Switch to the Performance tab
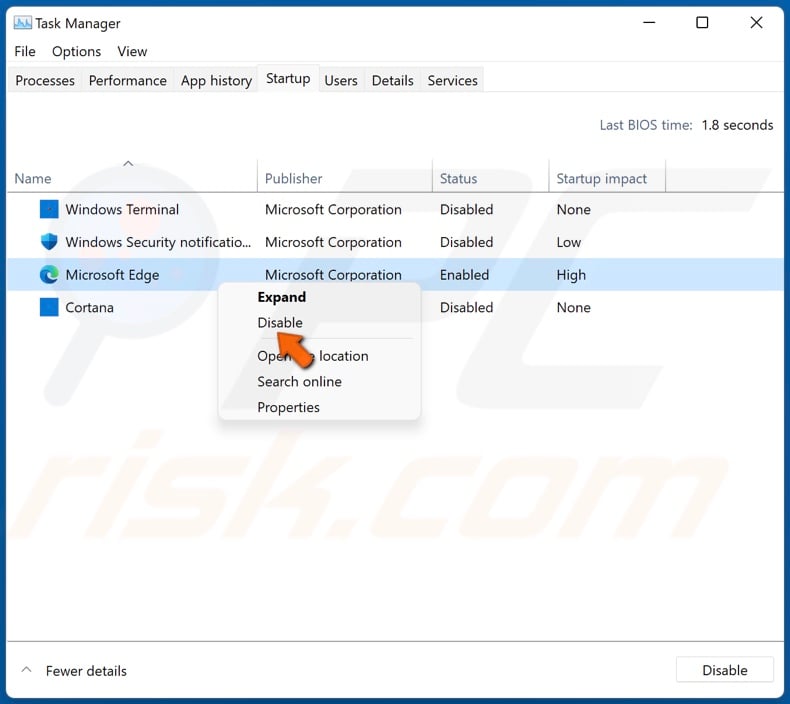 point(127,81)
